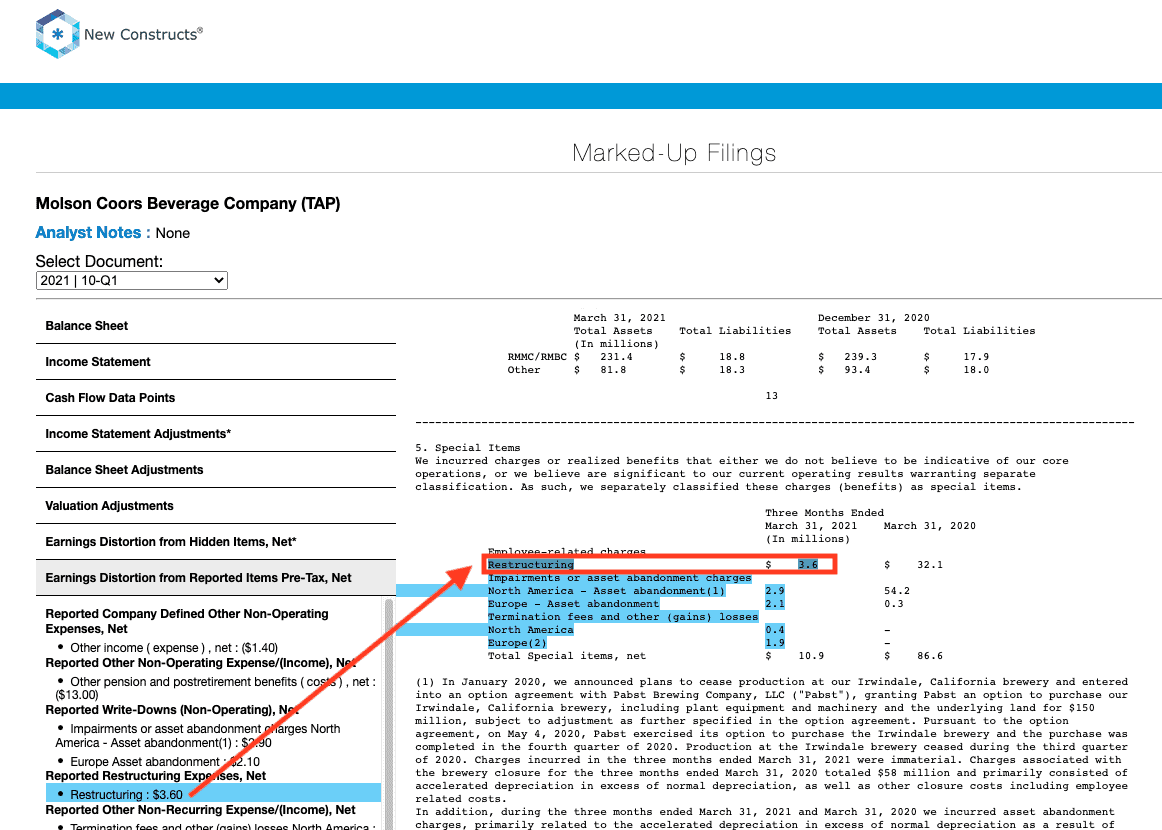This screenshot has height=830, width=1162.
Task: Click the highlighted 0.4 value
Action: [x=774, y=630]
